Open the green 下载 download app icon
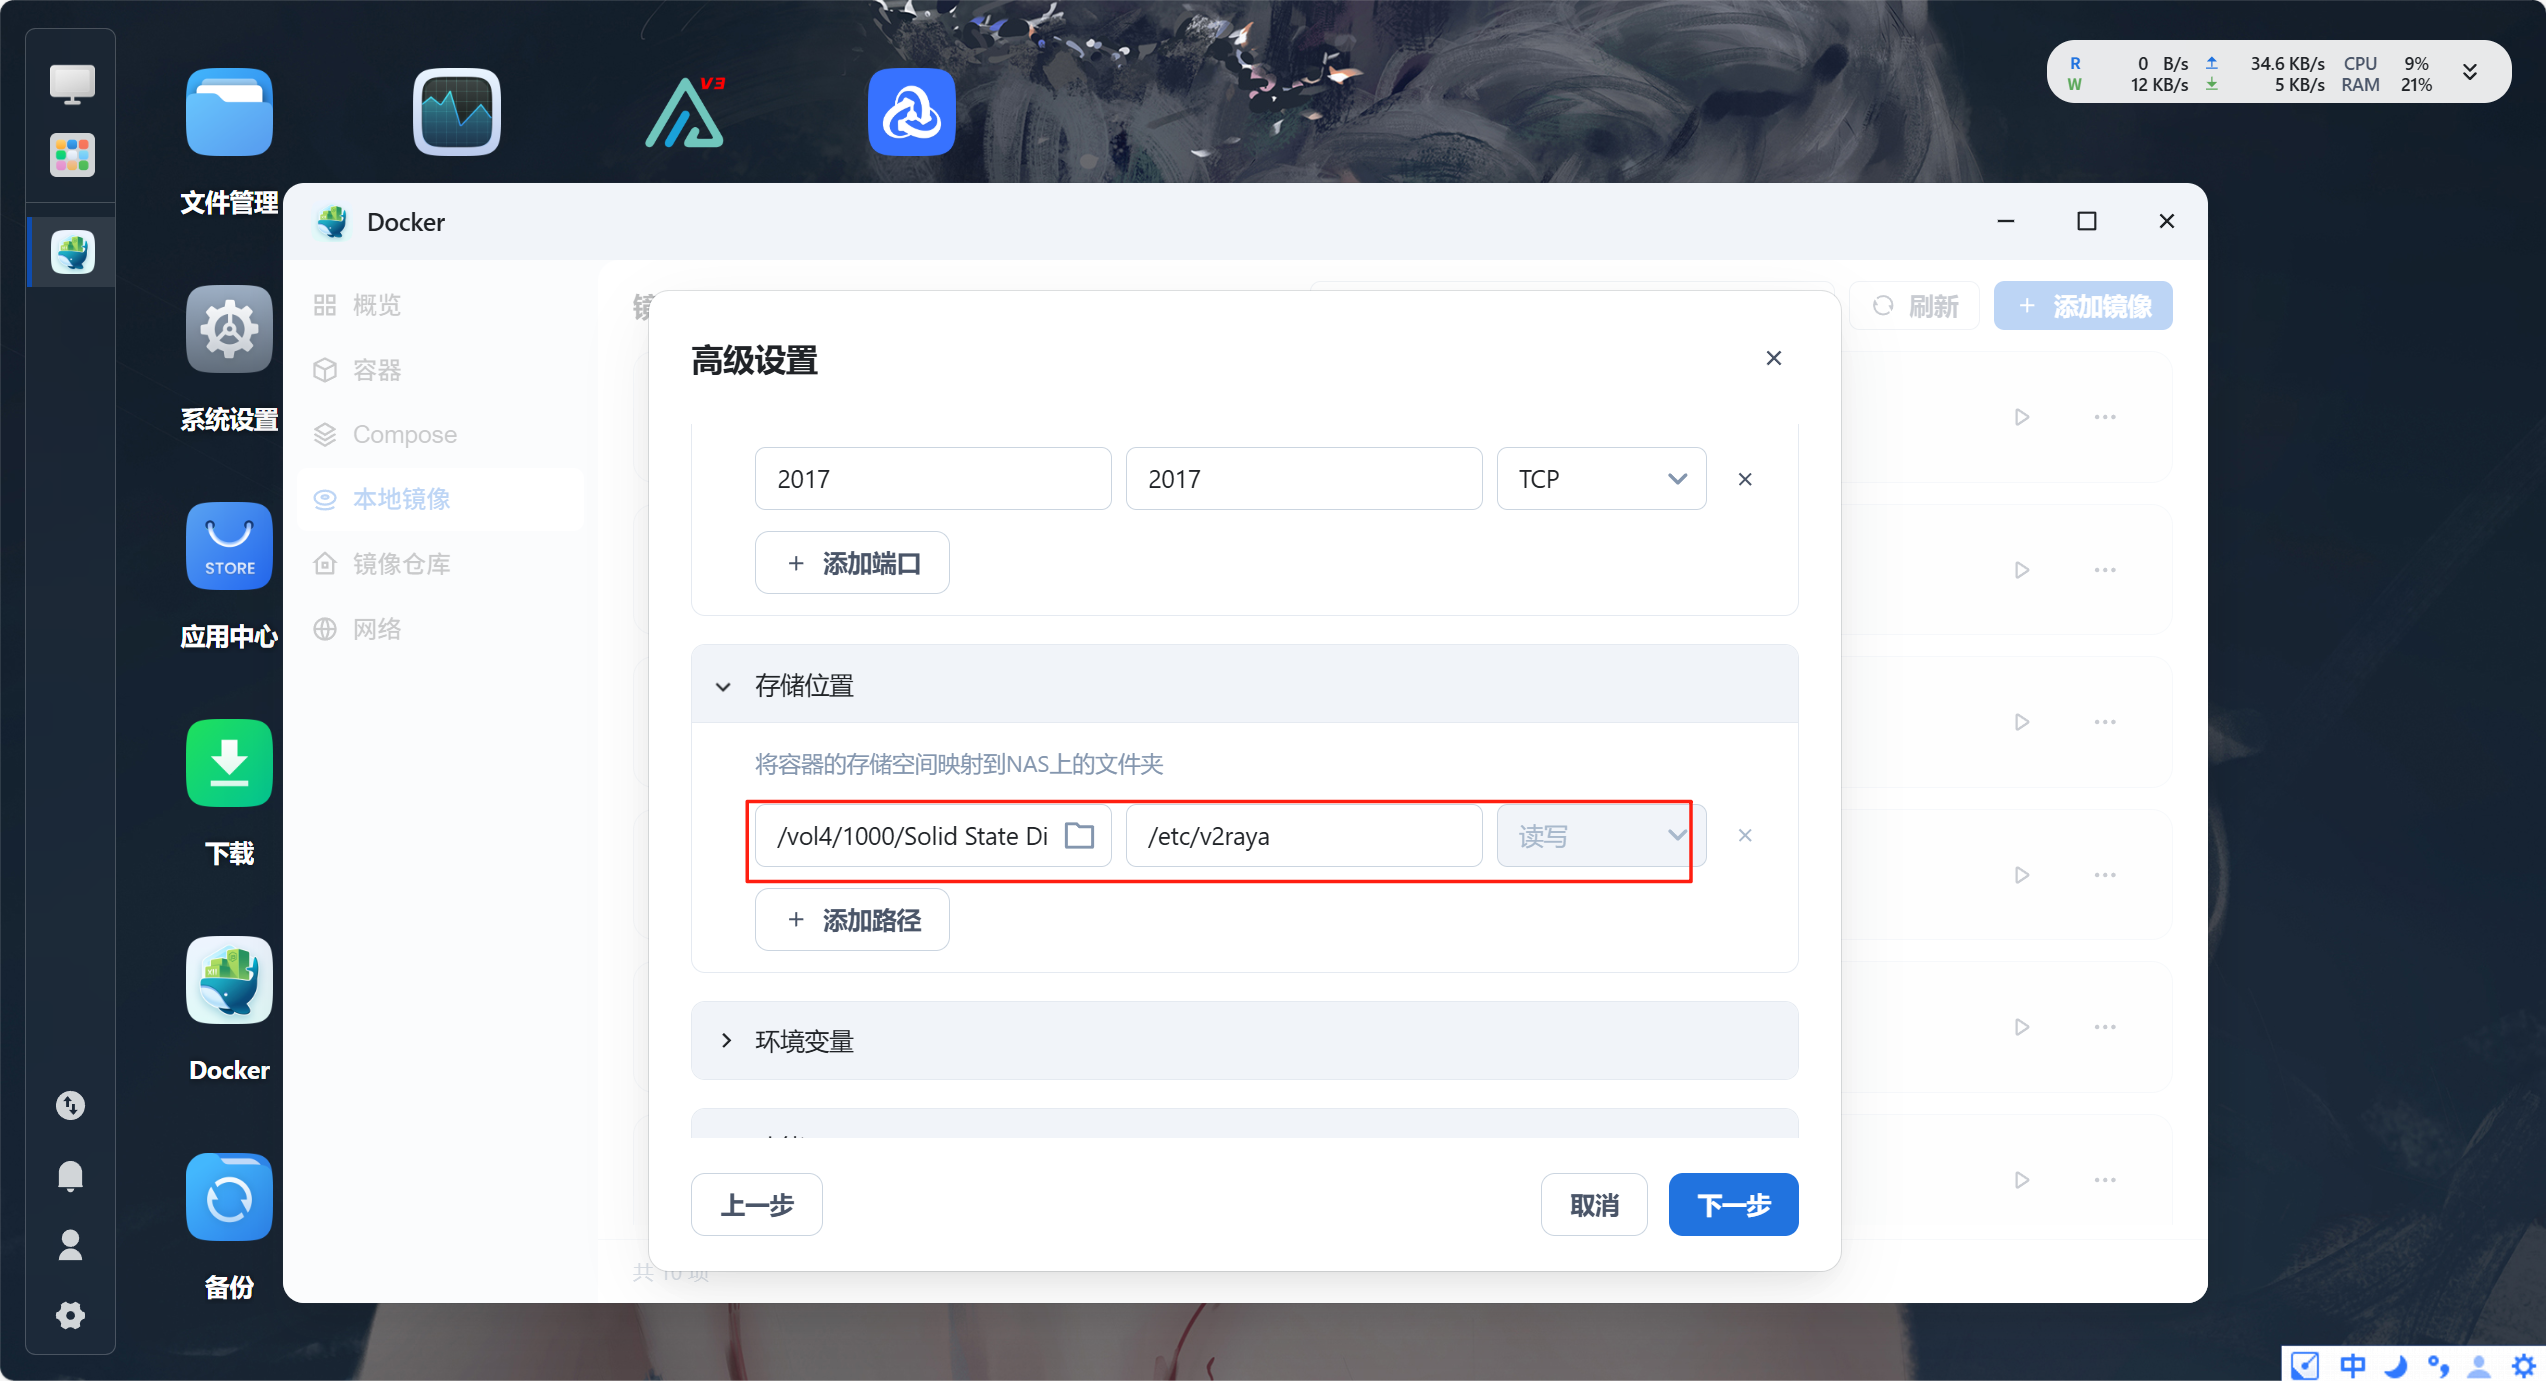 [x=229, y=764]
